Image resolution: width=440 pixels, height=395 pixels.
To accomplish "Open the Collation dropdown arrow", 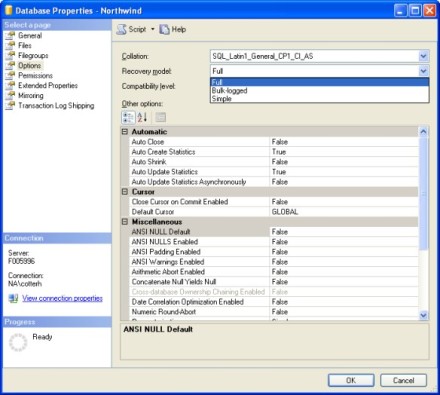I will [423, 56].
